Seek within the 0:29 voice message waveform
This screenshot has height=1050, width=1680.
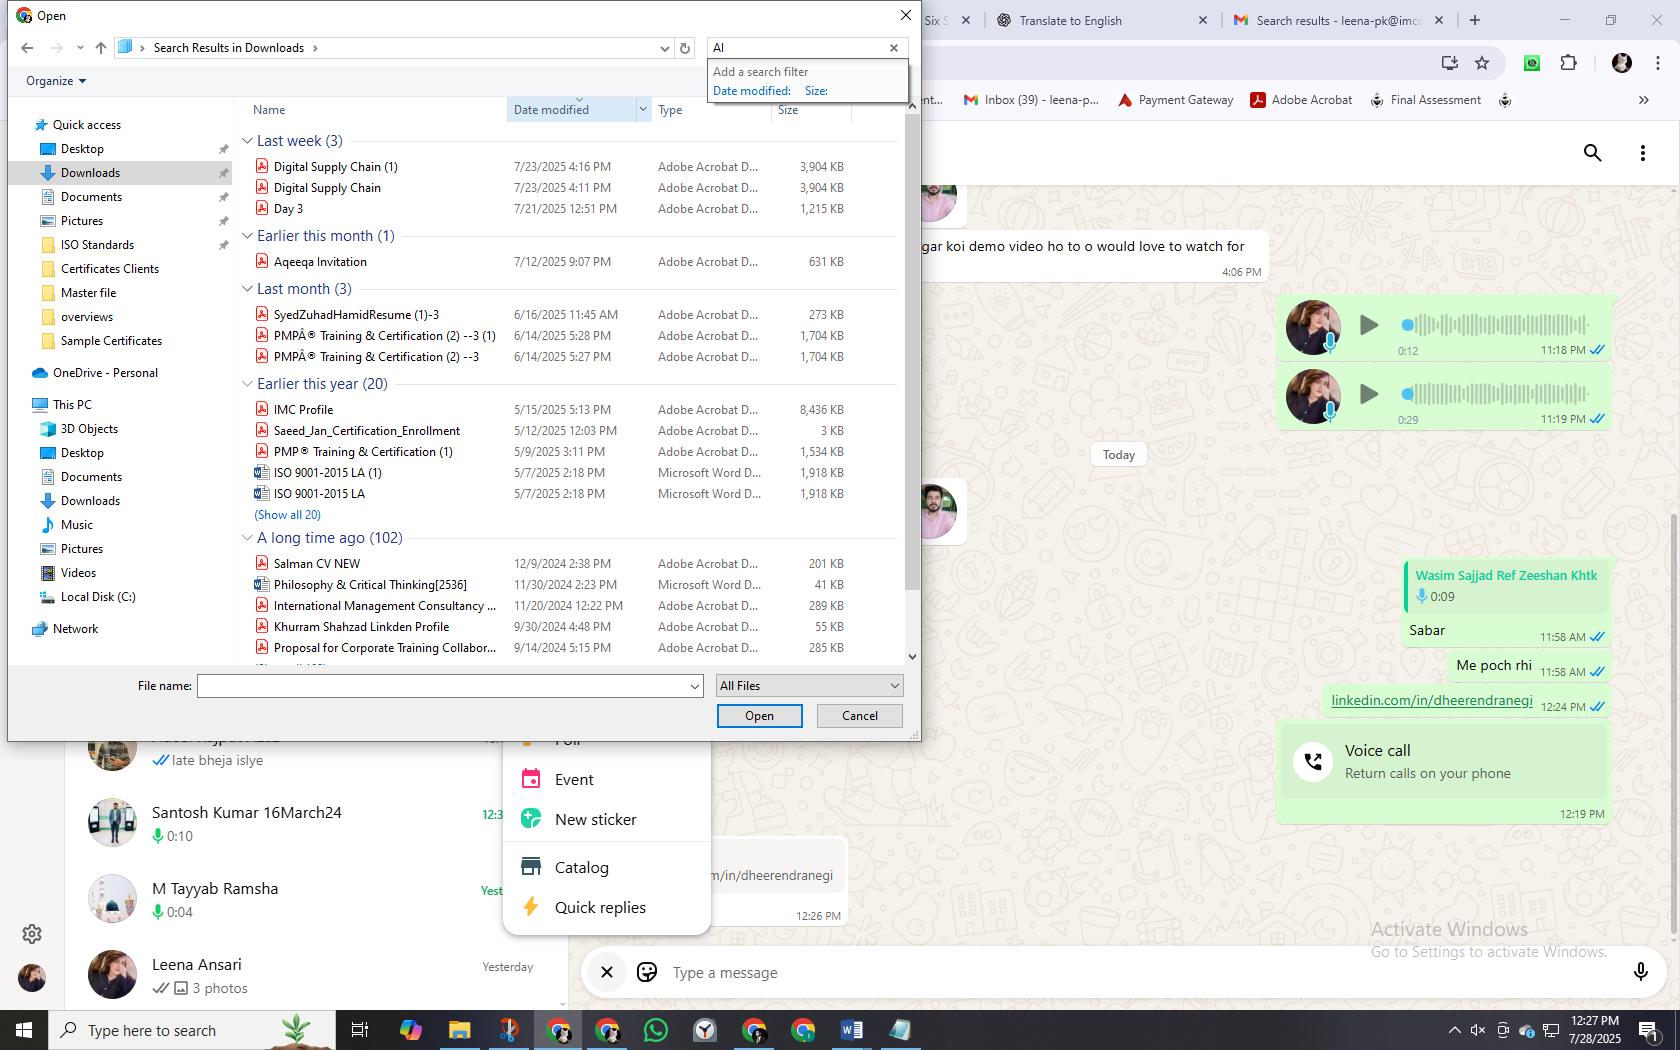pyautogui.click(x=1496, y=394)
